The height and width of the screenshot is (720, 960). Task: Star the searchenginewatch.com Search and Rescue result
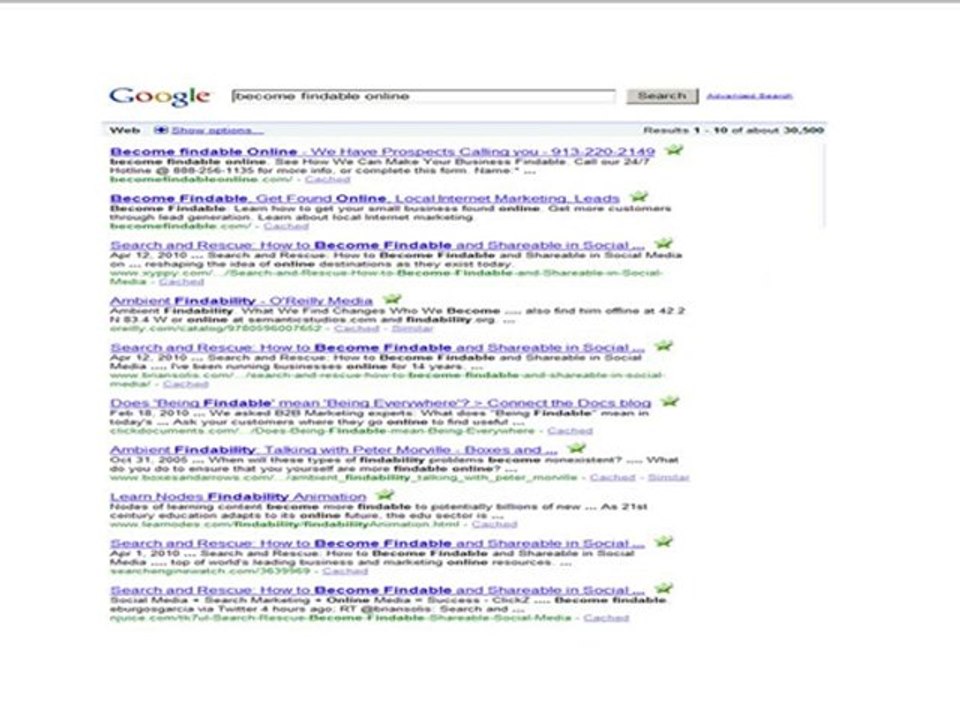click(664, 541)
